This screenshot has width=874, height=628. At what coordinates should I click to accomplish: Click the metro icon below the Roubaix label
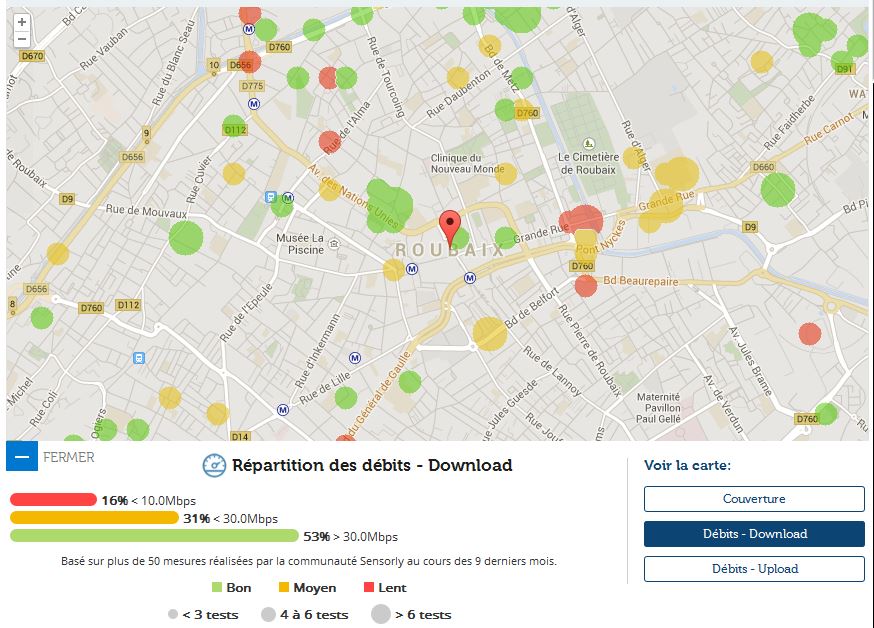coord(469,277)
